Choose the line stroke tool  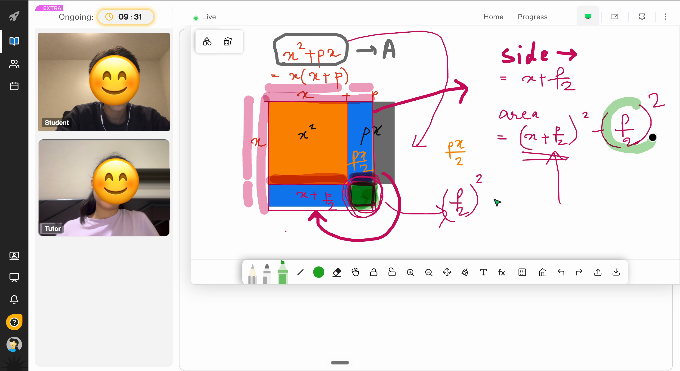coord(300,272)
